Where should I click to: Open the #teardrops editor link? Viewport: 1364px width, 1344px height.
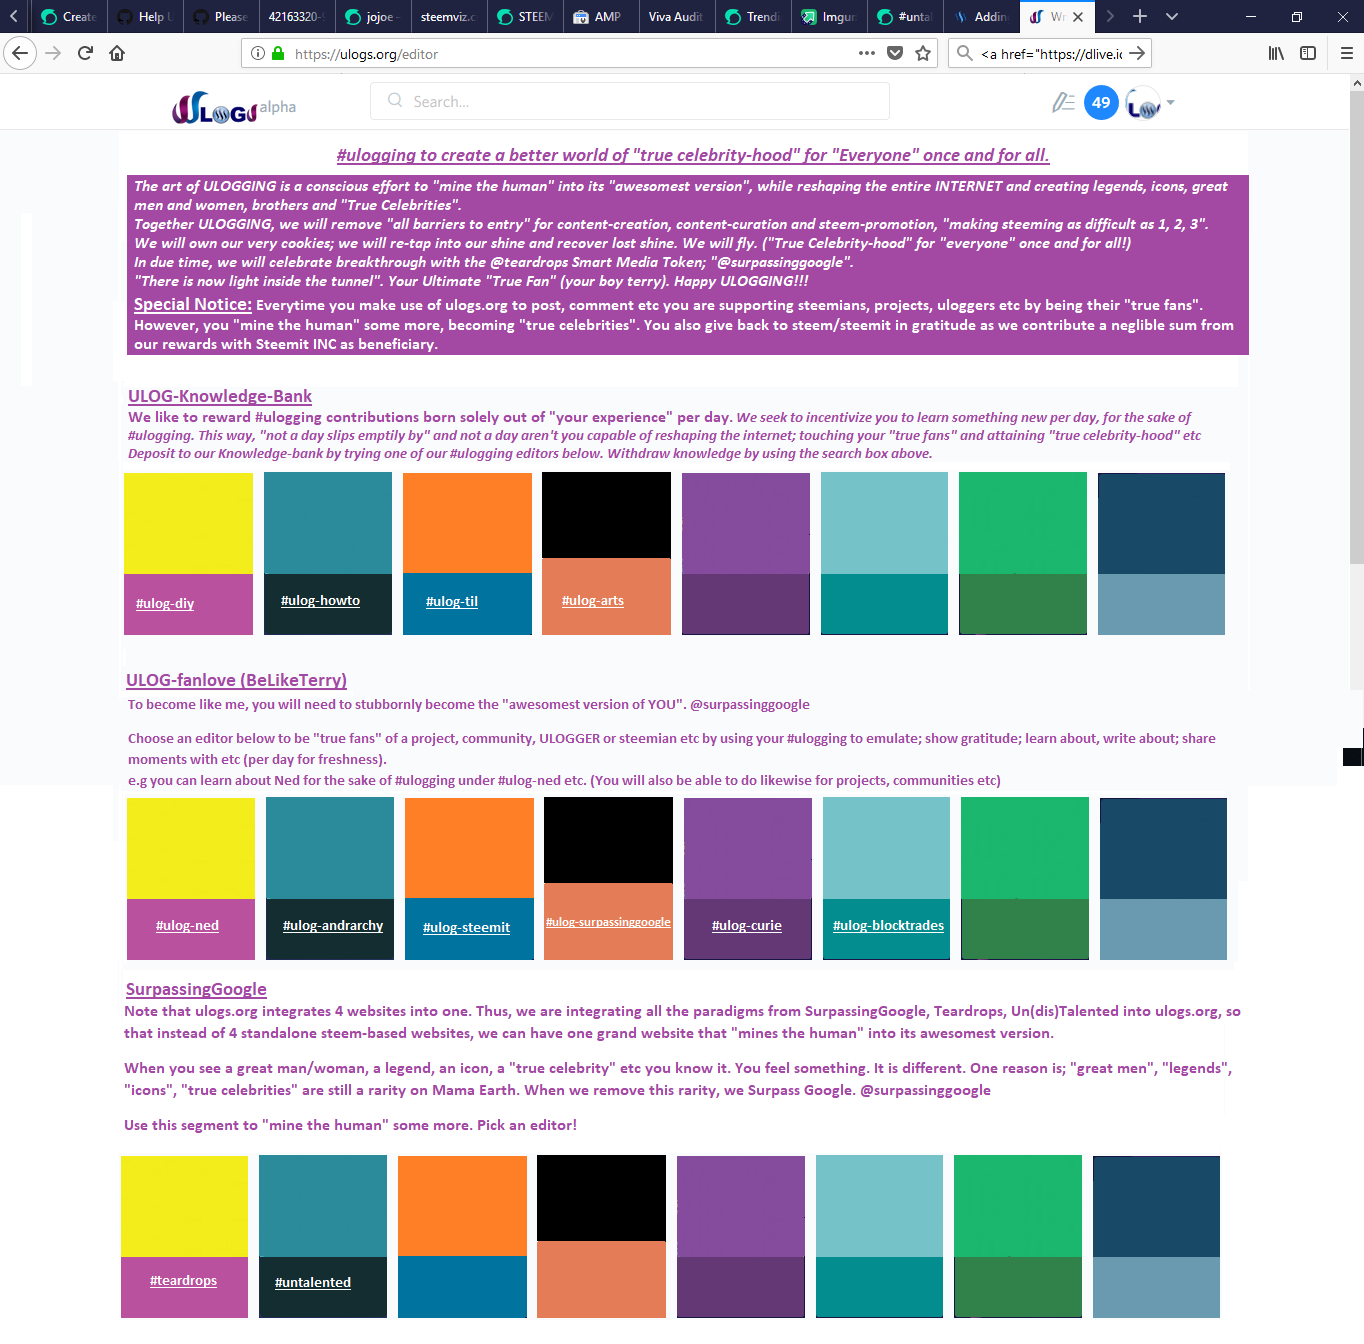click(x=183, y=1280)
